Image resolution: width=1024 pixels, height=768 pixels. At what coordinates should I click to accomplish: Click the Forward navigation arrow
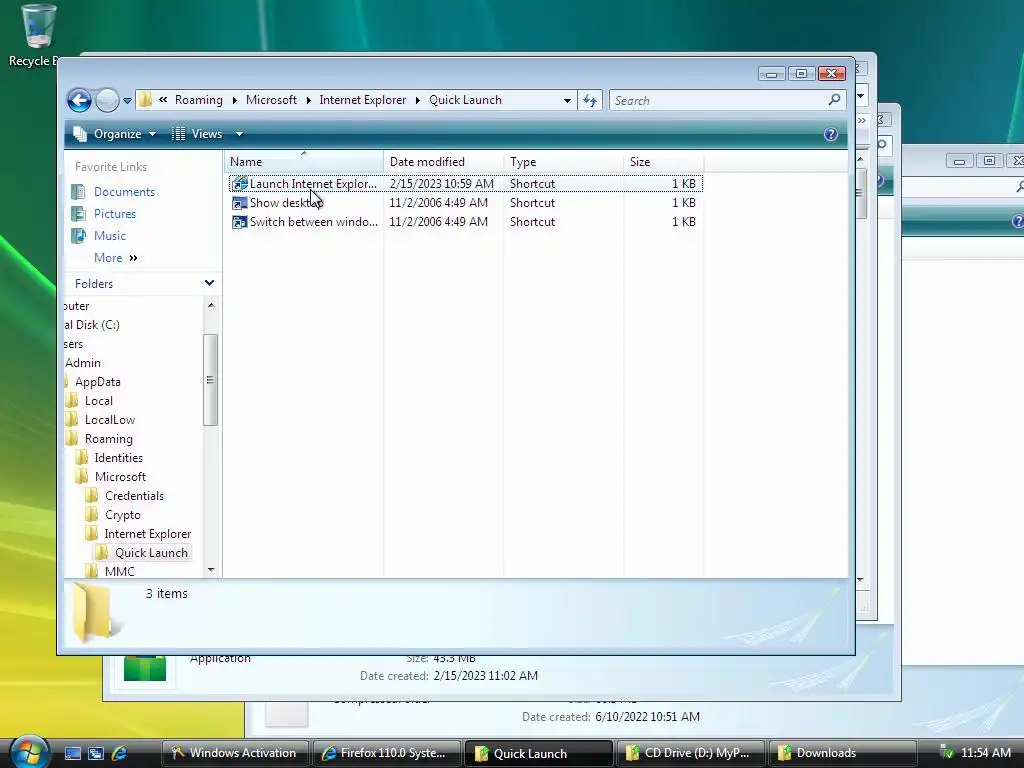(107, 101)
